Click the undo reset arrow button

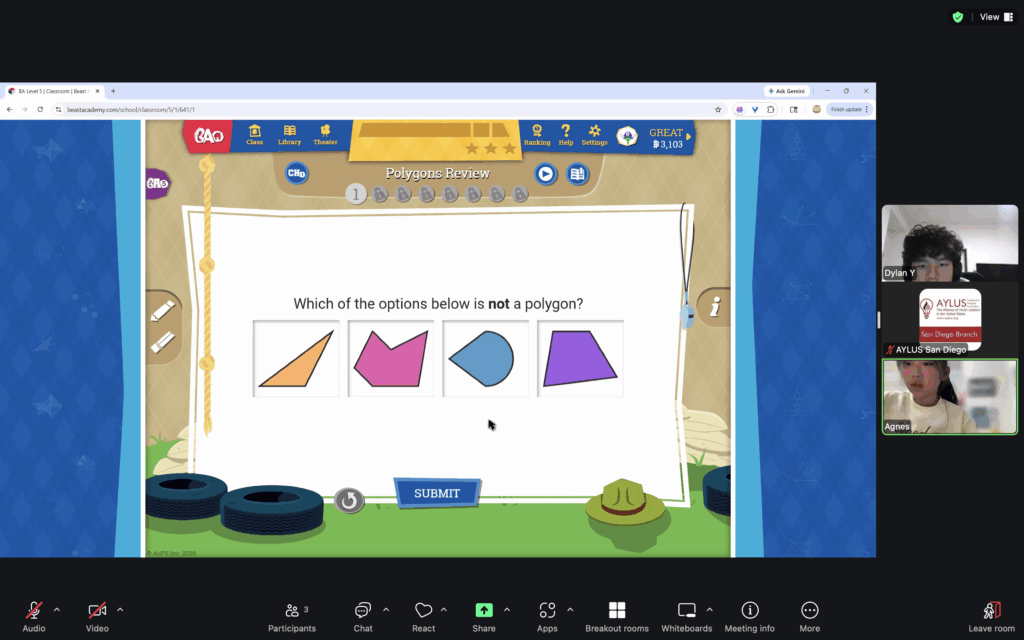(x=348, y=501)
